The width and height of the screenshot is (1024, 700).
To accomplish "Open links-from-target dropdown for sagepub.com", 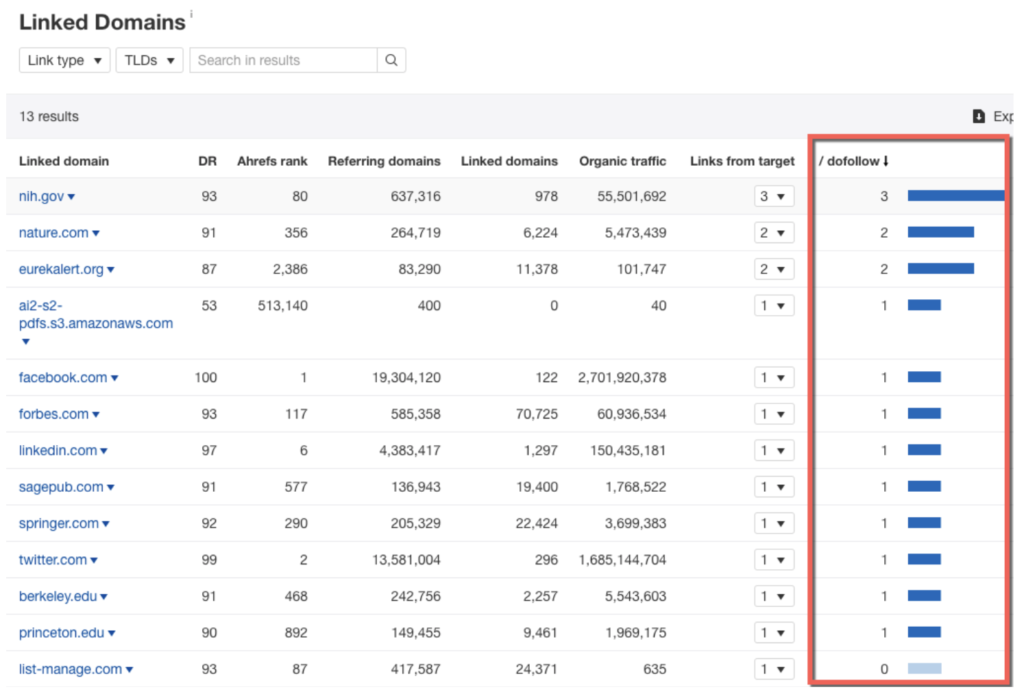I will click(774, 487).
